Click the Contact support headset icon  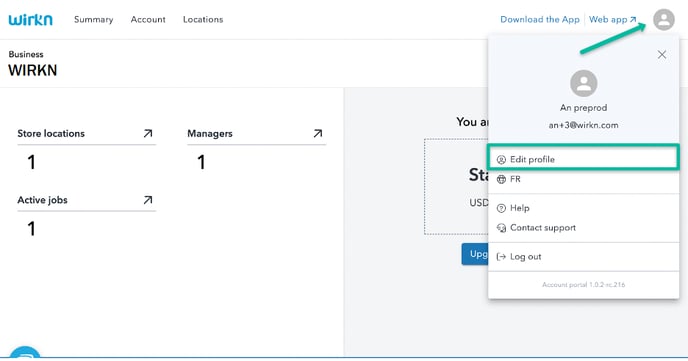501,228
